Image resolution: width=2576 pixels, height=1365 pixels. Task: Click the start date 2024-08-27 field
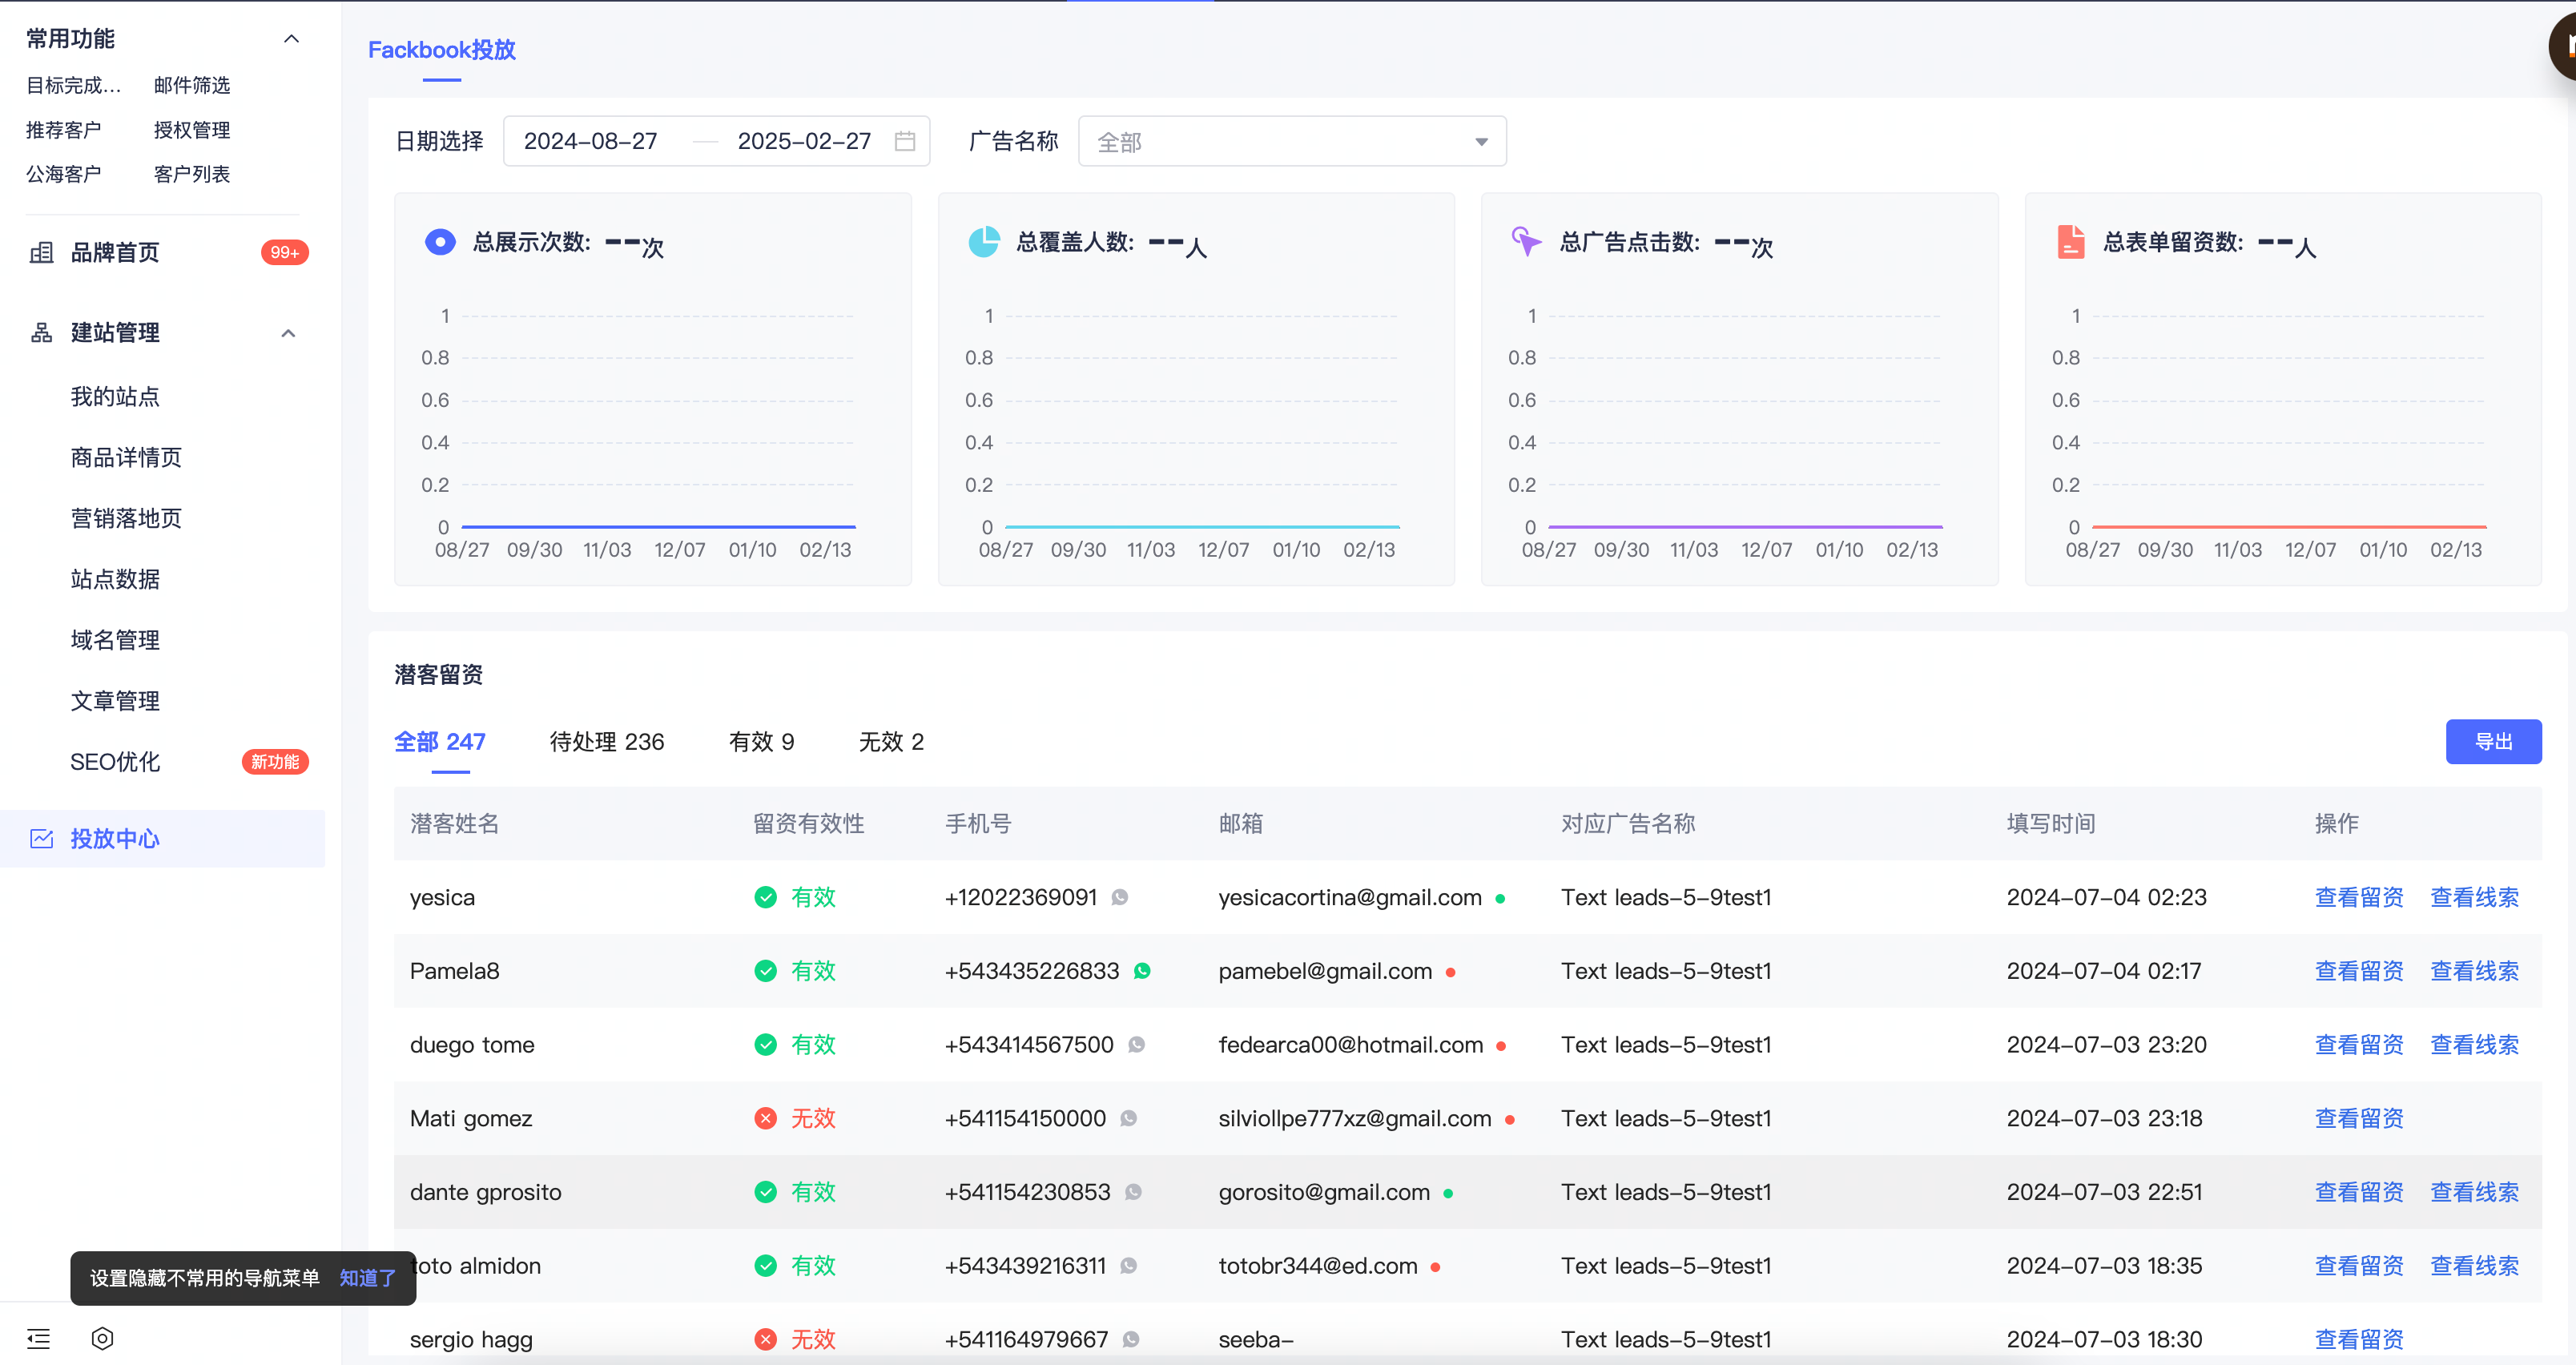[x=591, y=141]
